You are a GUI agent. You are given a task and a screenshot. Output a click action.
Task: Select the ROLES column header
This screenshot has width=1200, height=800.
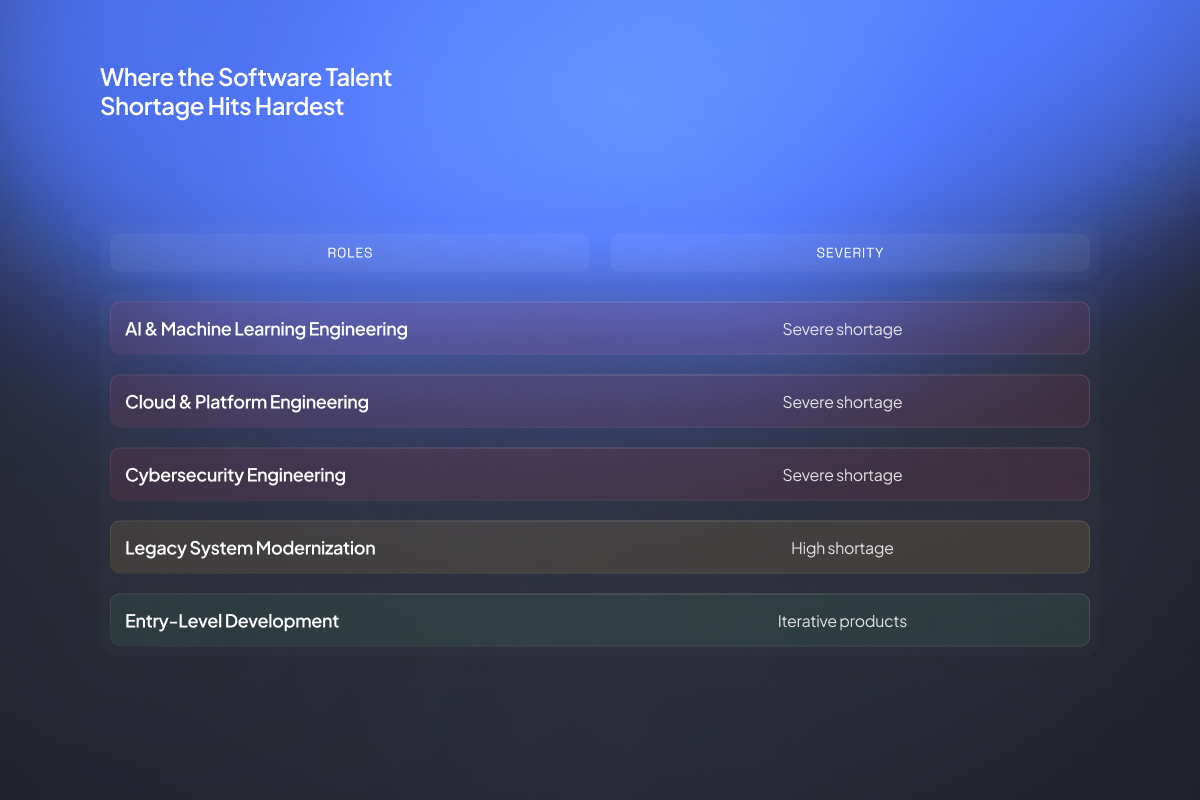[349, 252]
